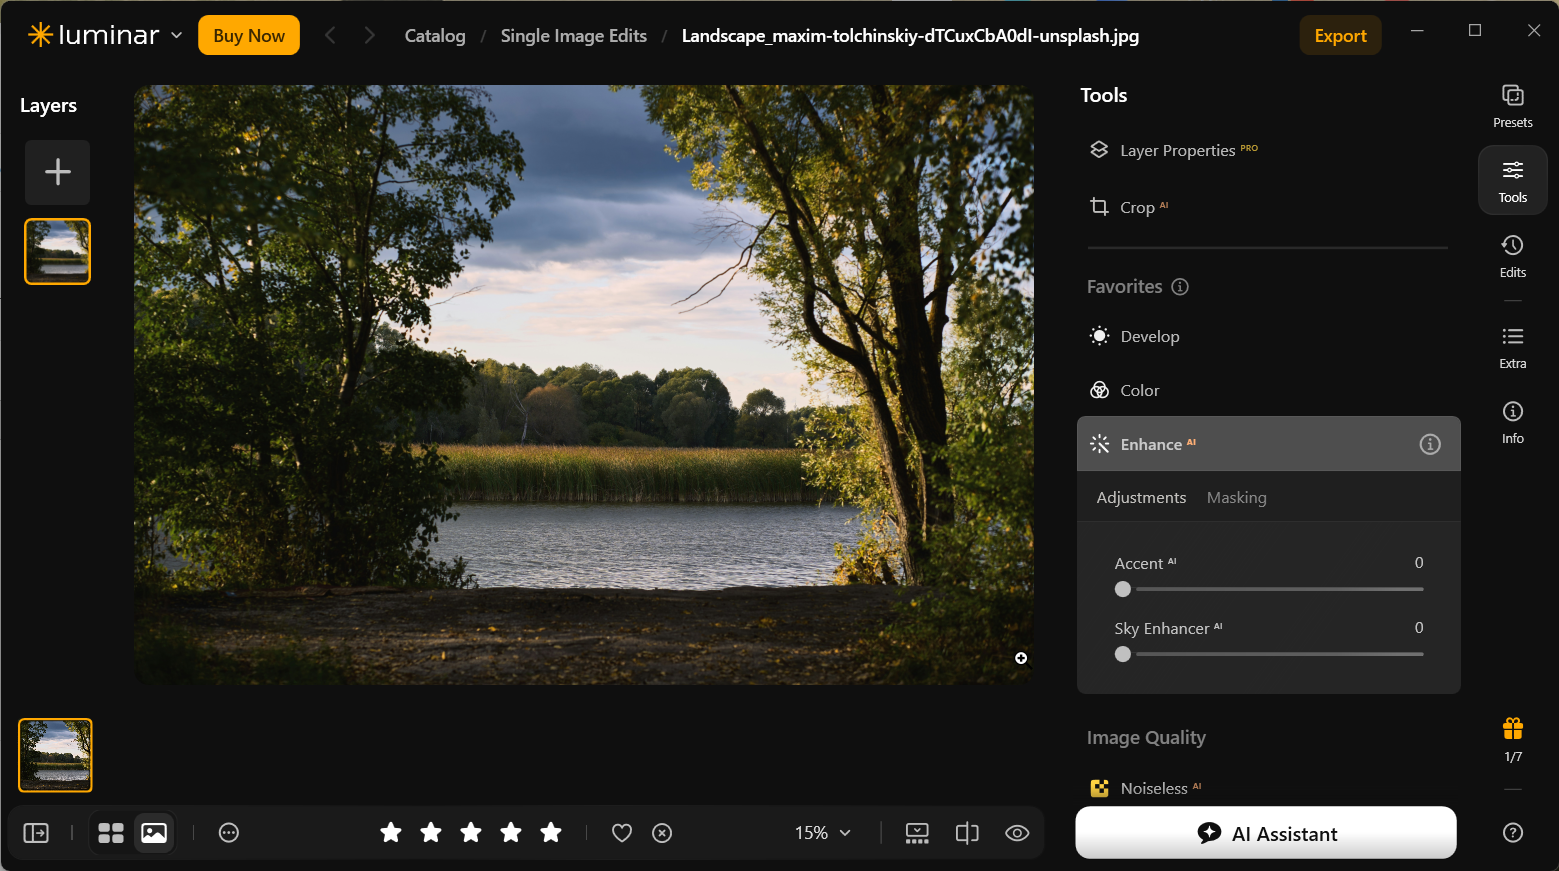This screenshot has width=1559, height=871.
Task: Open the 15% zoom level dropdown
Action: tap(823, 832)
